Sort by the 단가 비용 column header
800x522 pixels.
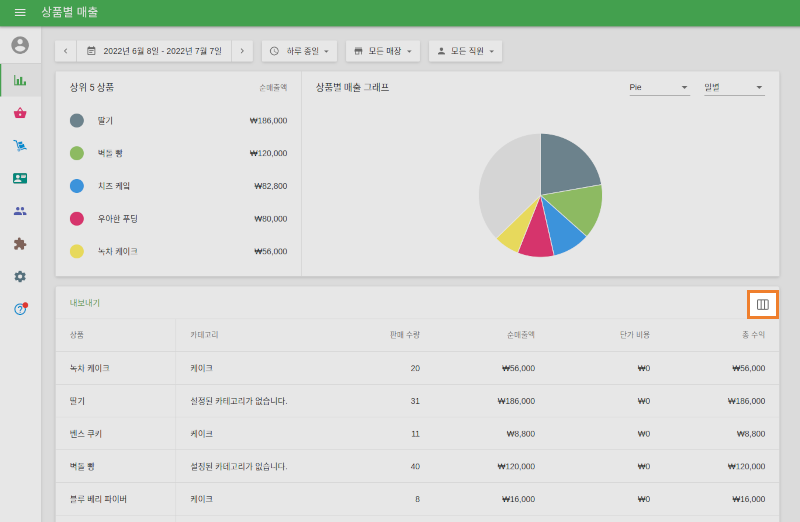coord(635,335)
